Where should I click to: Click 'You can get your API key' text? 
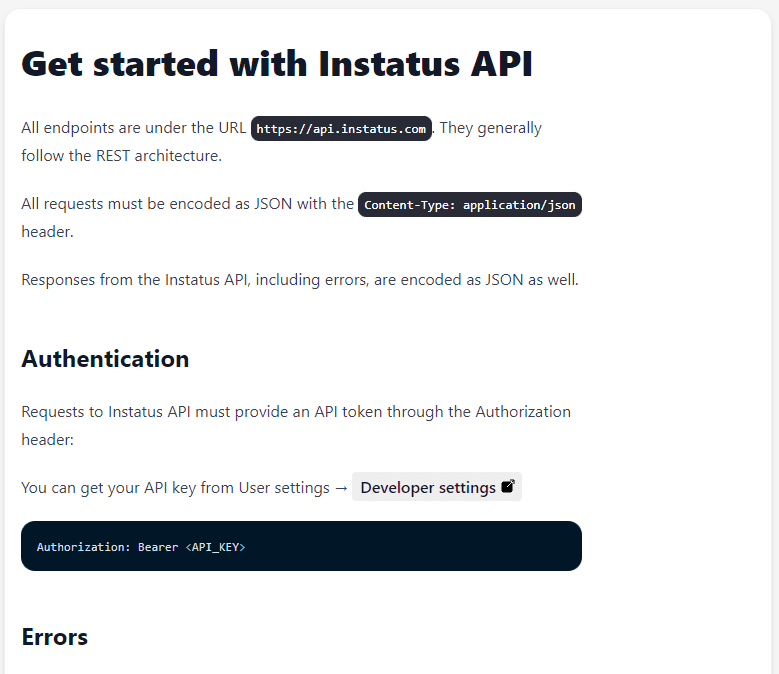click(x=175, y=488)
